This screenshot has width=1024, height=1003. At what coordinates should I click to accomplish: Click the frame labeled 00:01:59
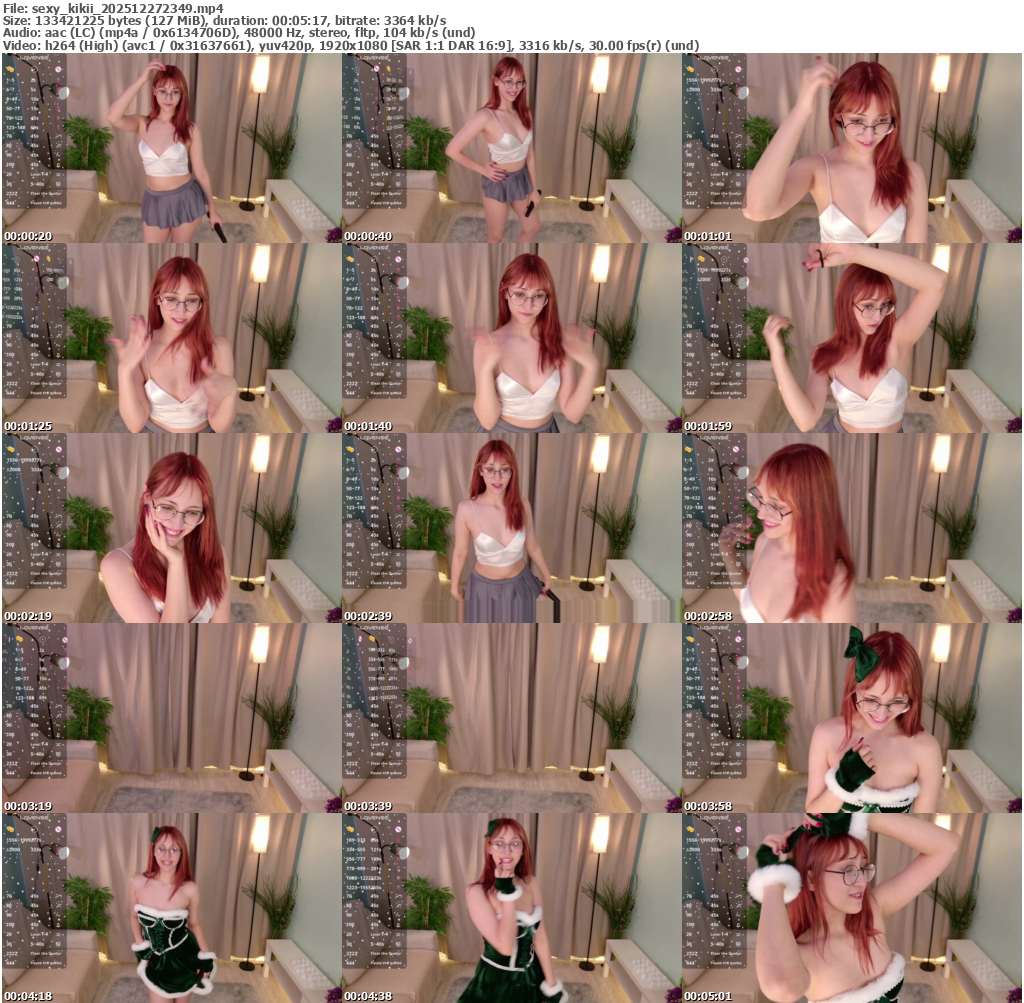[851, 339]
